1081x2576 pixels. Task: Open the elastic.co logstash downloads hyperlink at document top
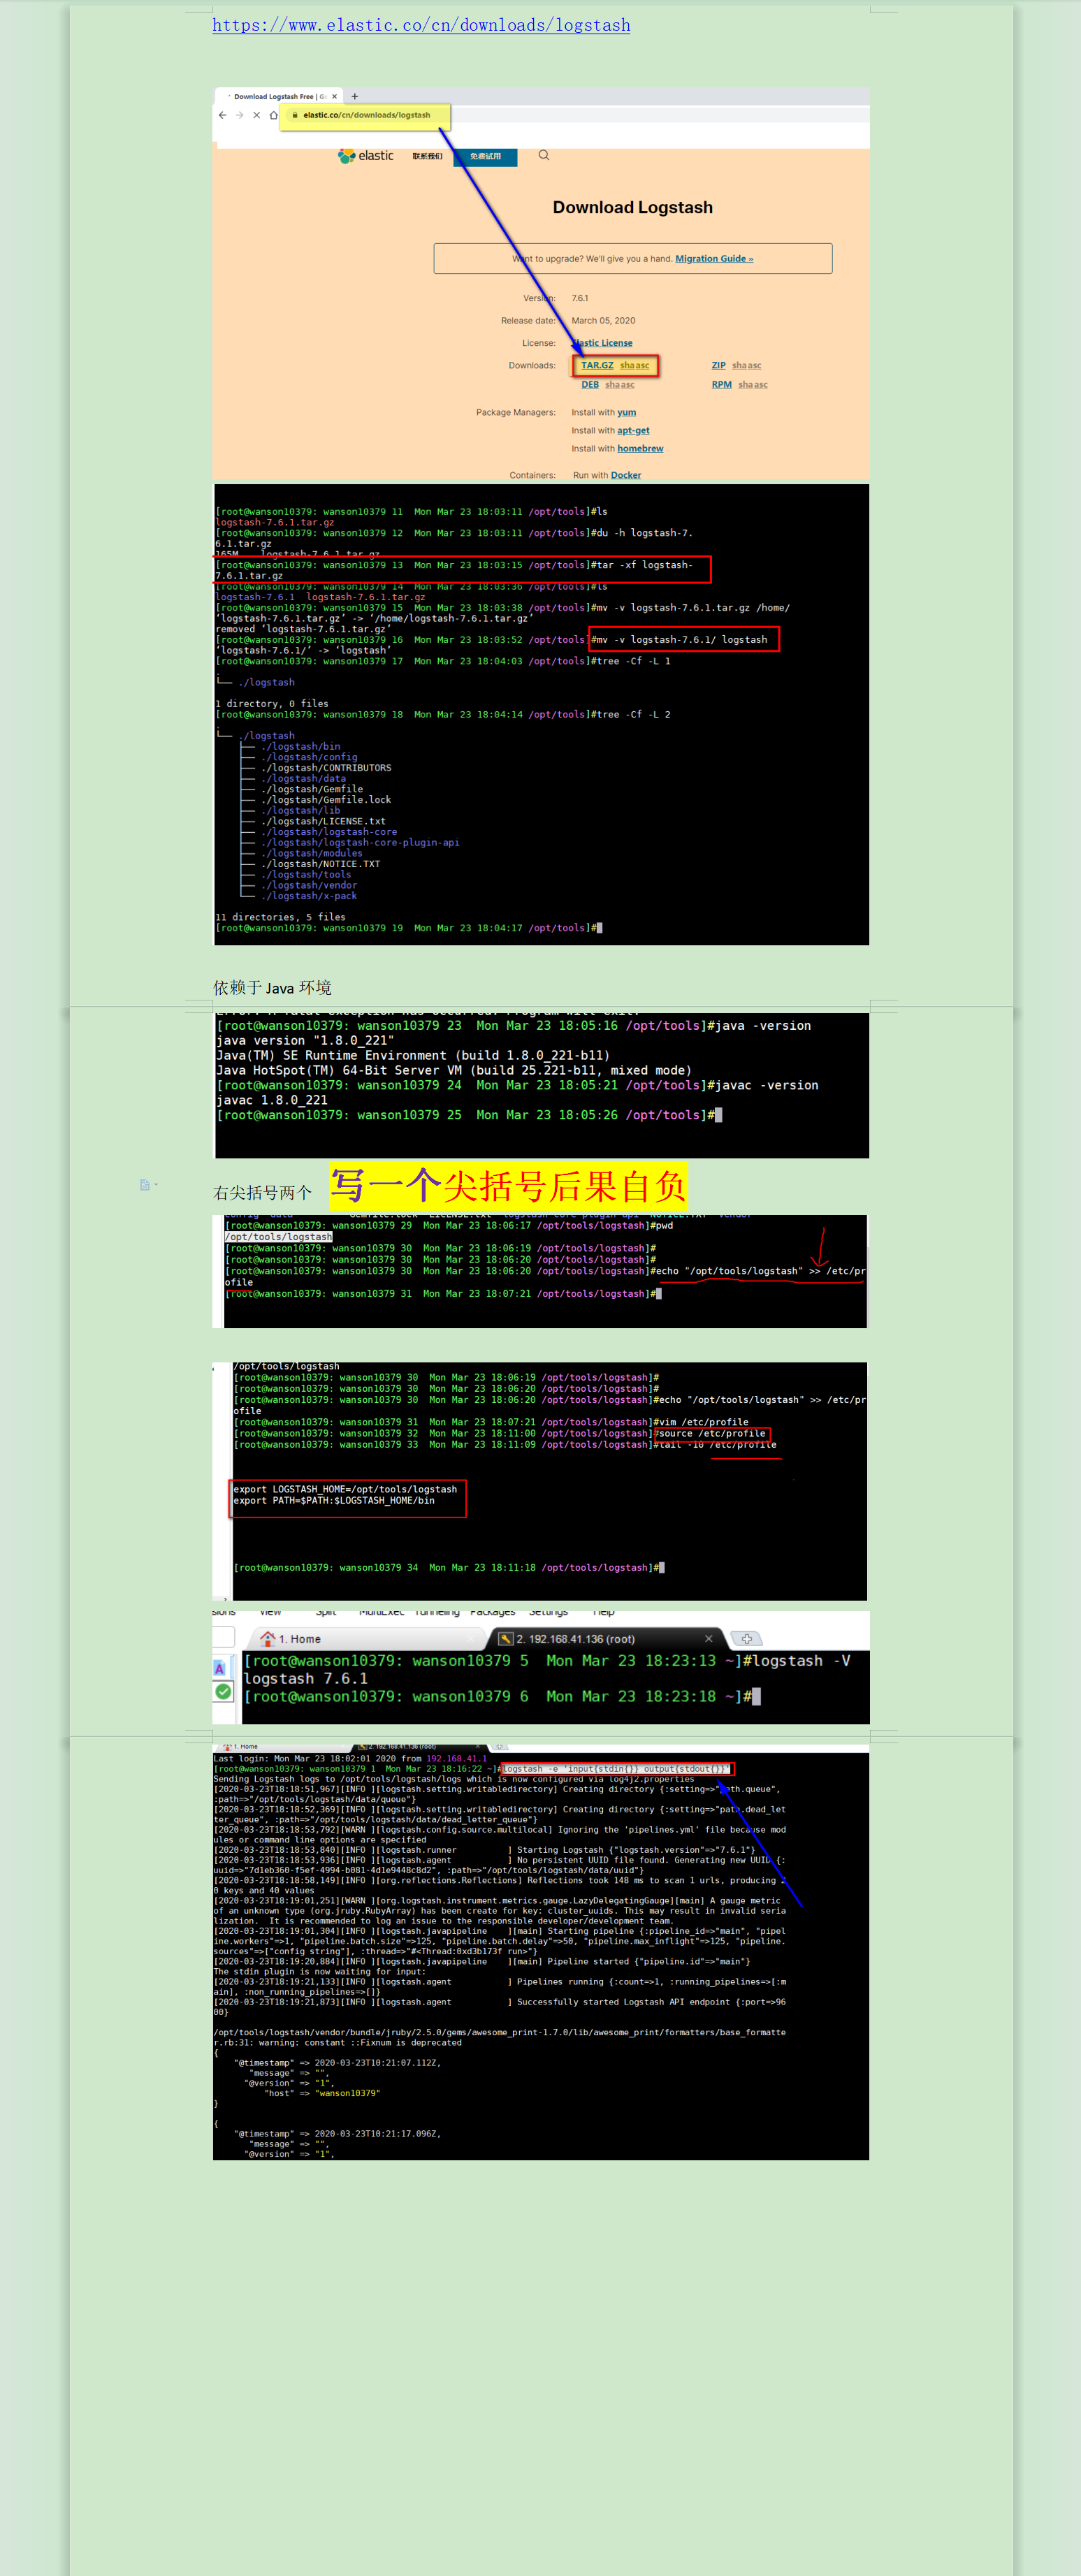[x=421, y=25]
